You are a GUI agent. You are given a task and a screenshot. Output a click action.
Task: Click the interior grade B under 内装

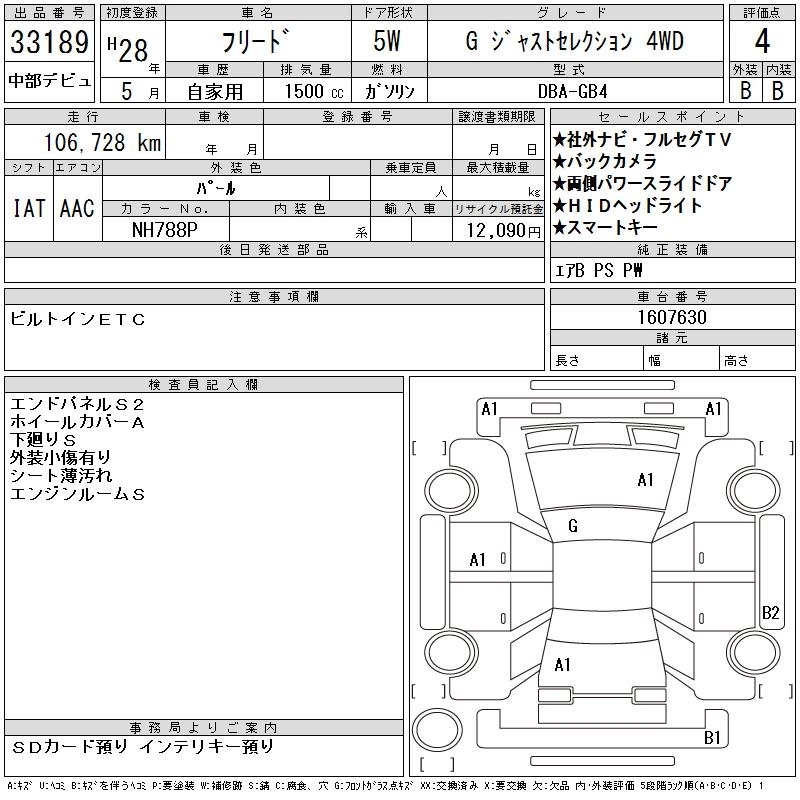click(777, 88)
